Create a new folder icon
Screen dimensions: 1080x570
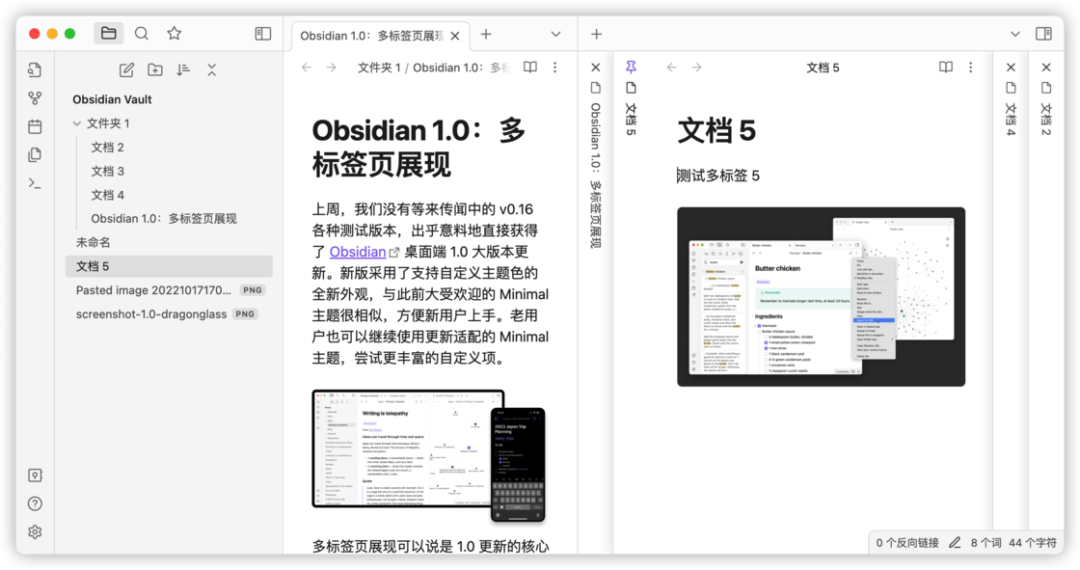click(155, 70)
